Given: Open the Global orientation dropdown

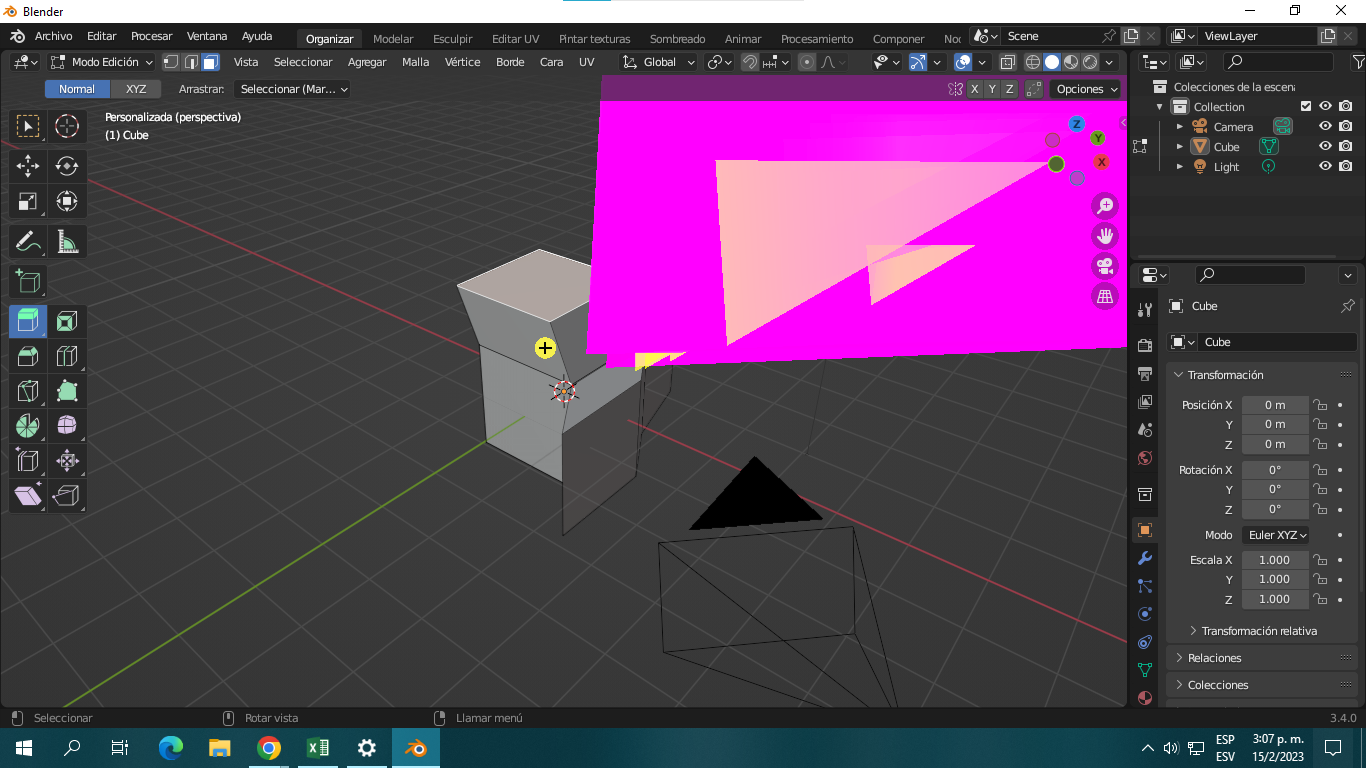Looking at the screenshot, I should pos(659,62).
